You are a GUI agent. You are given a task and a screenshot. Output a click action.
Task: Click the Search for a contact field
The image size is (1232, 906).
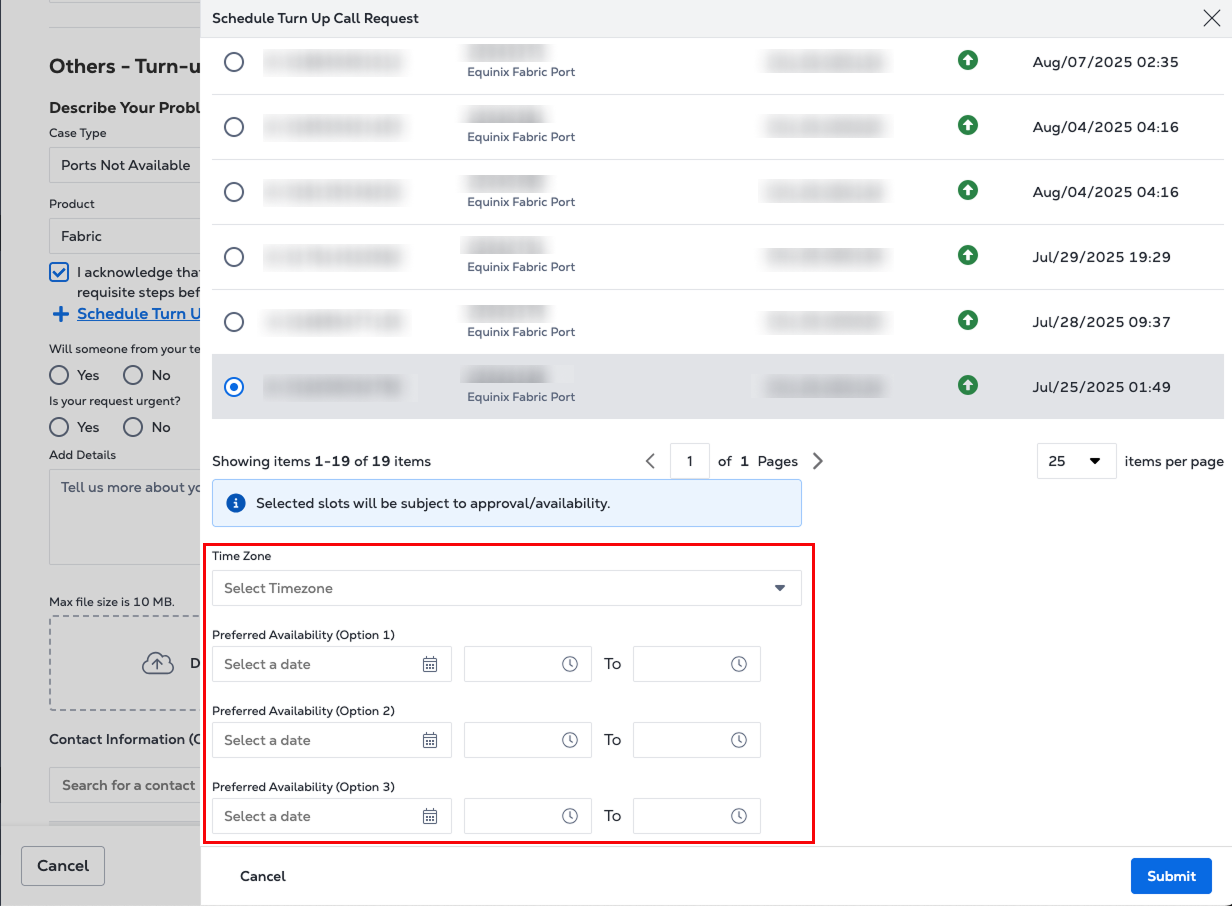pyautogui.click(x=125, y=785)
